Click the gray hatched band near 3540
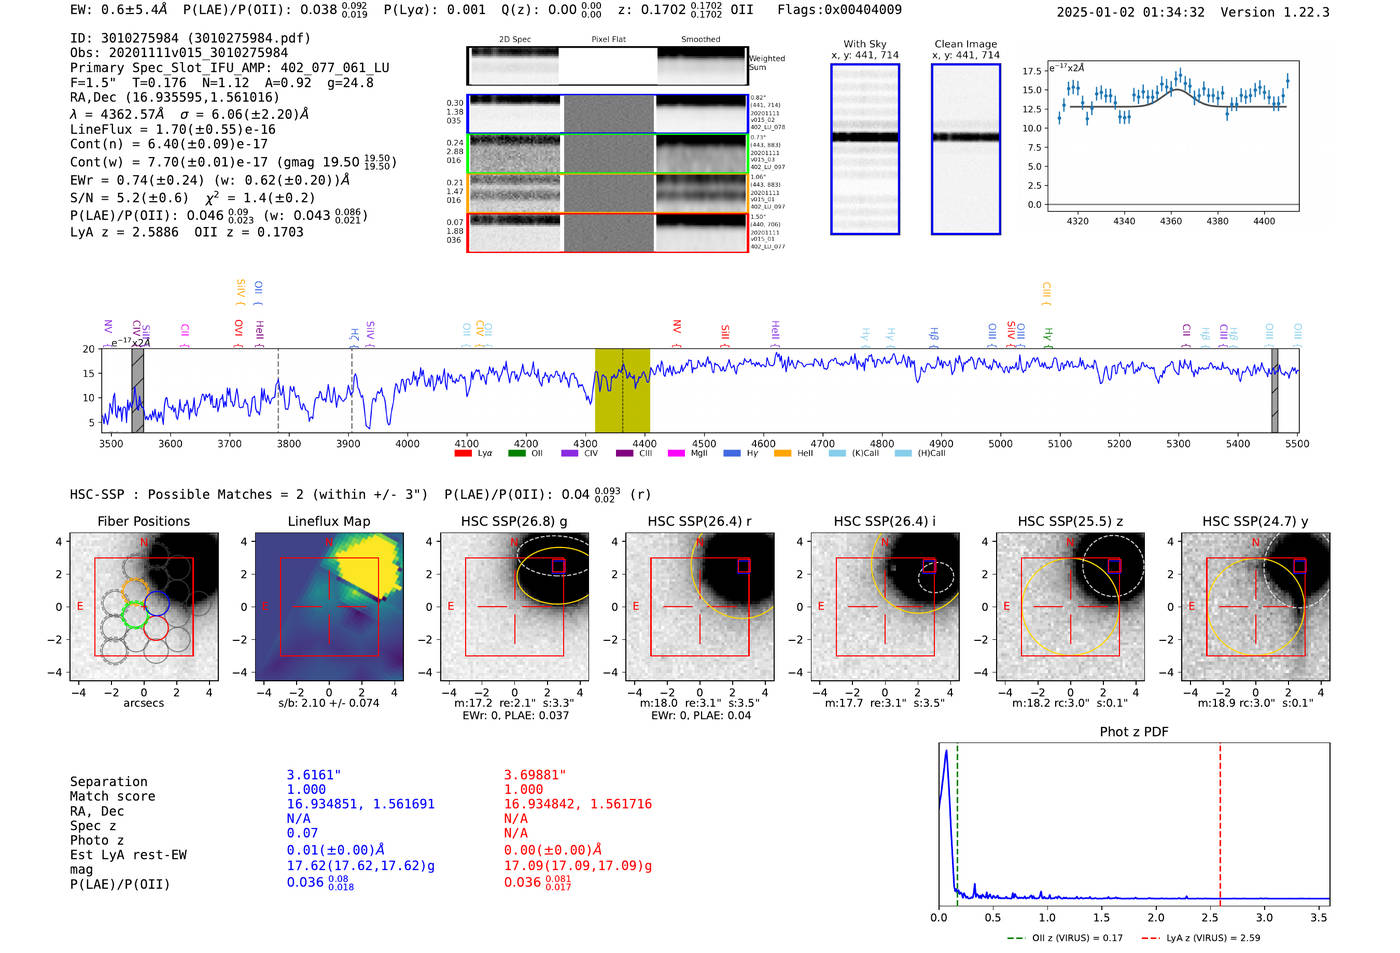Image resolution: width=1400 pixels, height=953 pixels. [138, 391]
